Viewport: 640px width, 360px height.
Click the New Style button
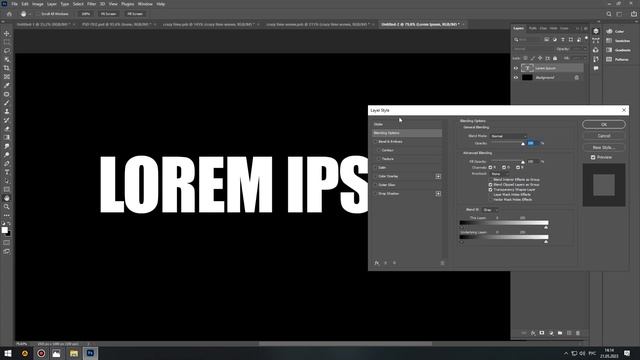[604, 147]
